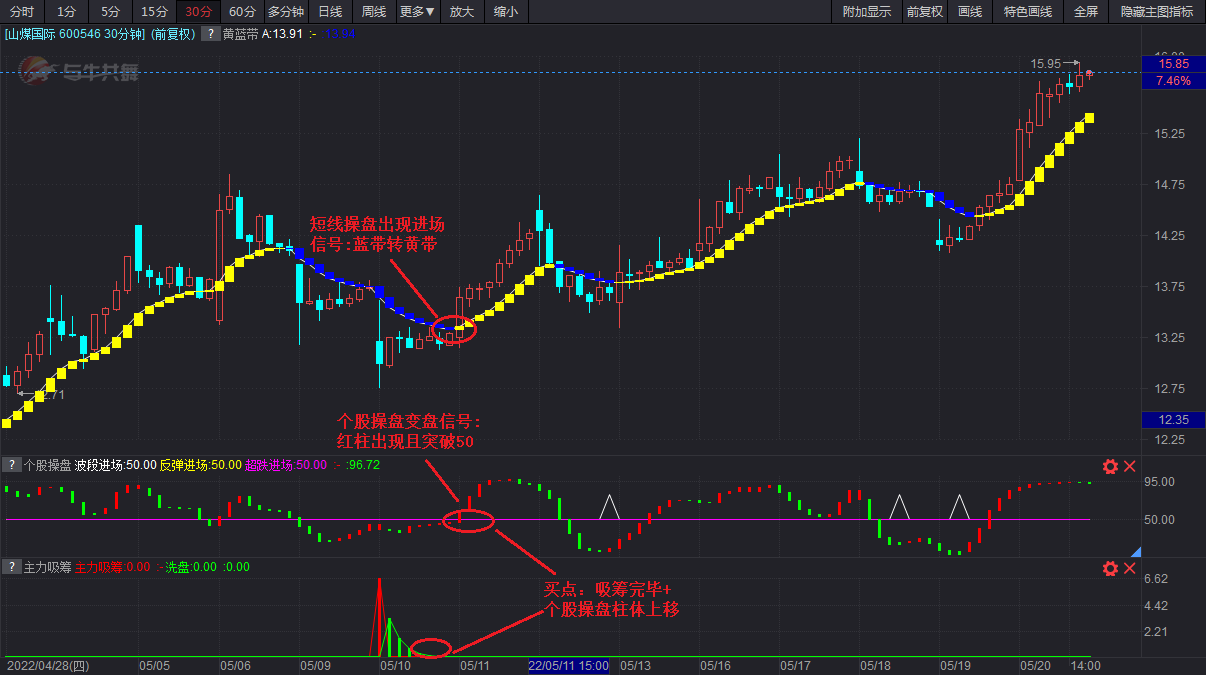The height and width of the screenshot is (675, 1206).
Task: Open 附加显示 options
Action: click(867, 12)
